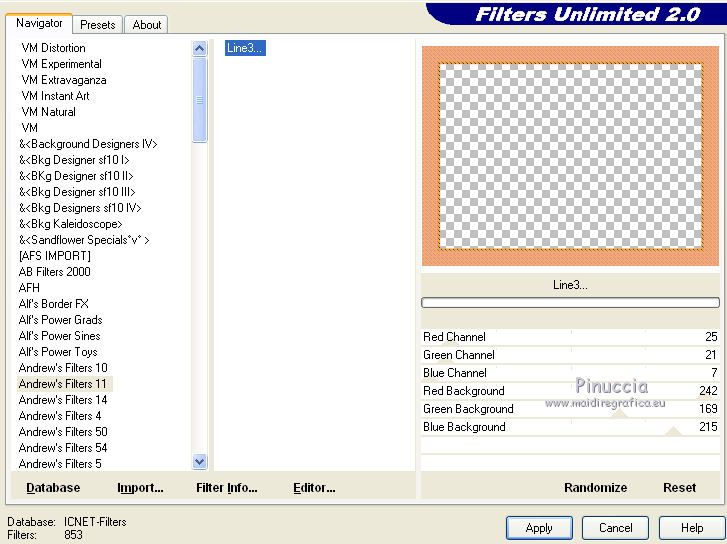Image resolution: width=727 pixels, height=544 pixels.
Task: Adjust the Green Background slider
Action: click(x=570, y=409)
